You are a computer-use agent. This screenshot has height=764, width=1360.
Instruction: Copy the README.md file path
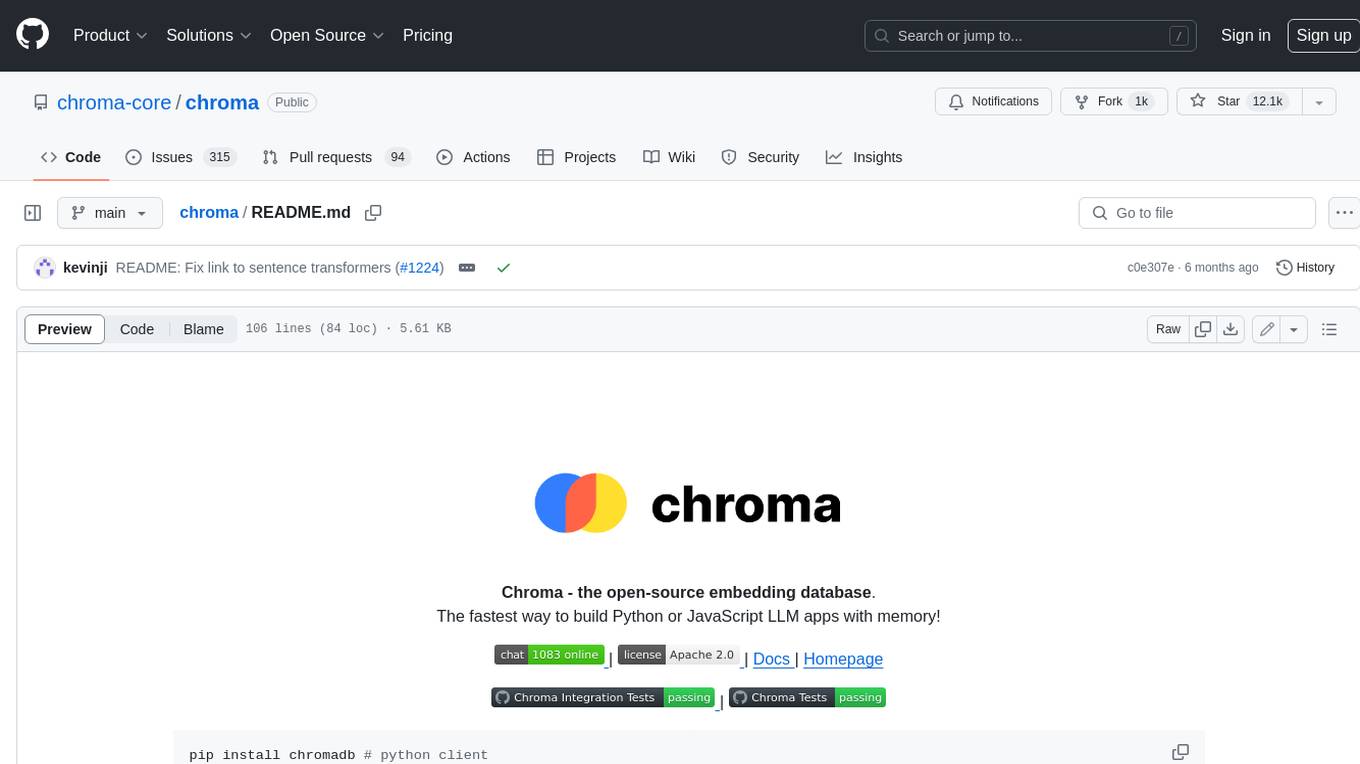click(x=373, y=213)
